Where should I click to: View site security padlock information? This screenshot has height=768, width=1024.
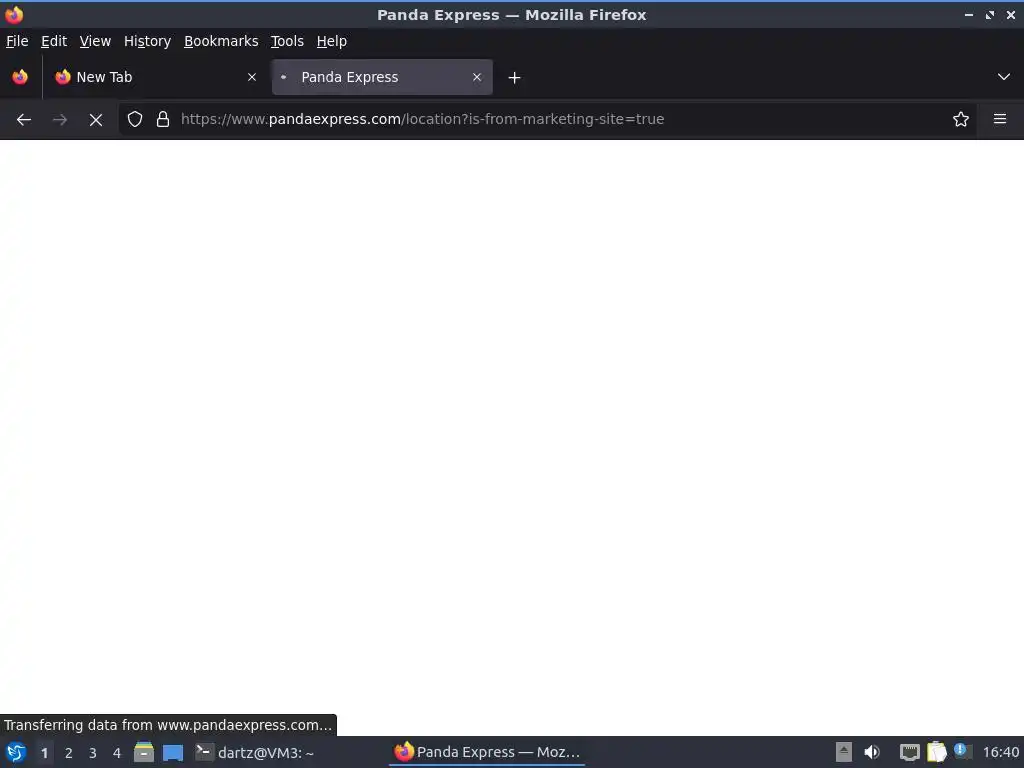point(163,120)
